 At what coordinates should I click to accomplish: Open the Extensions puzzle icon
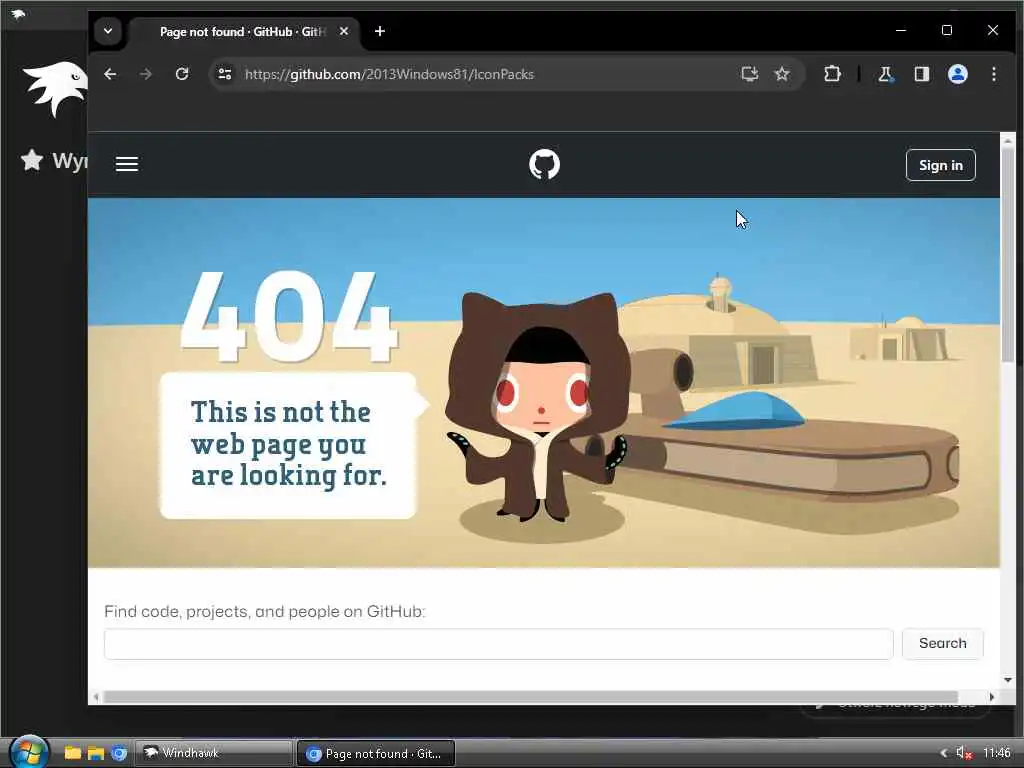coord(832,74)
